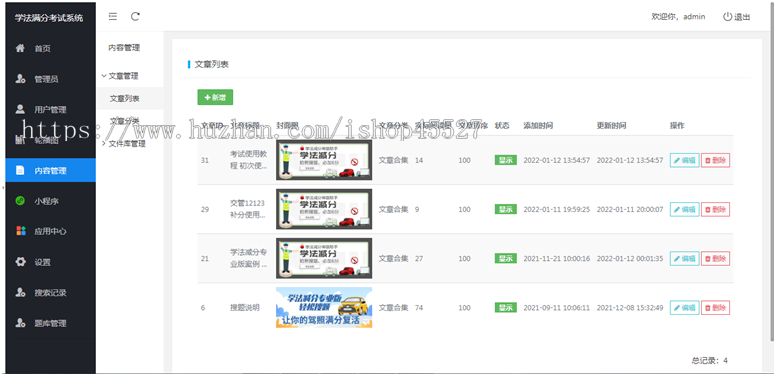776x376 pixels.
Task: Toggle 显示 status for article 31
Action: pos(505,160)
